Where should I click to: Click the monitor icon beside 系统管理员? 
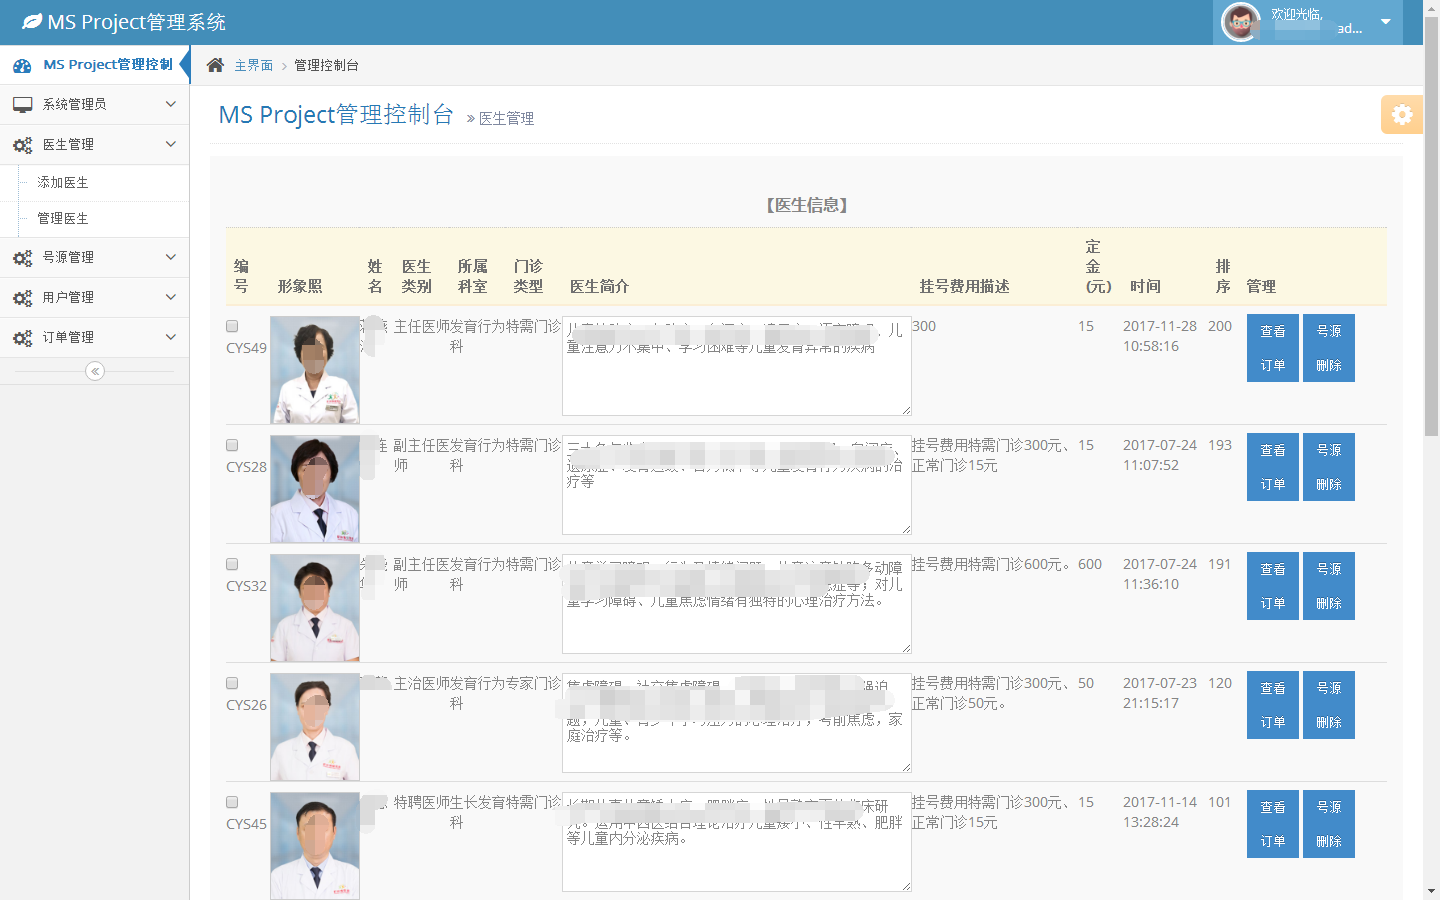22,104
